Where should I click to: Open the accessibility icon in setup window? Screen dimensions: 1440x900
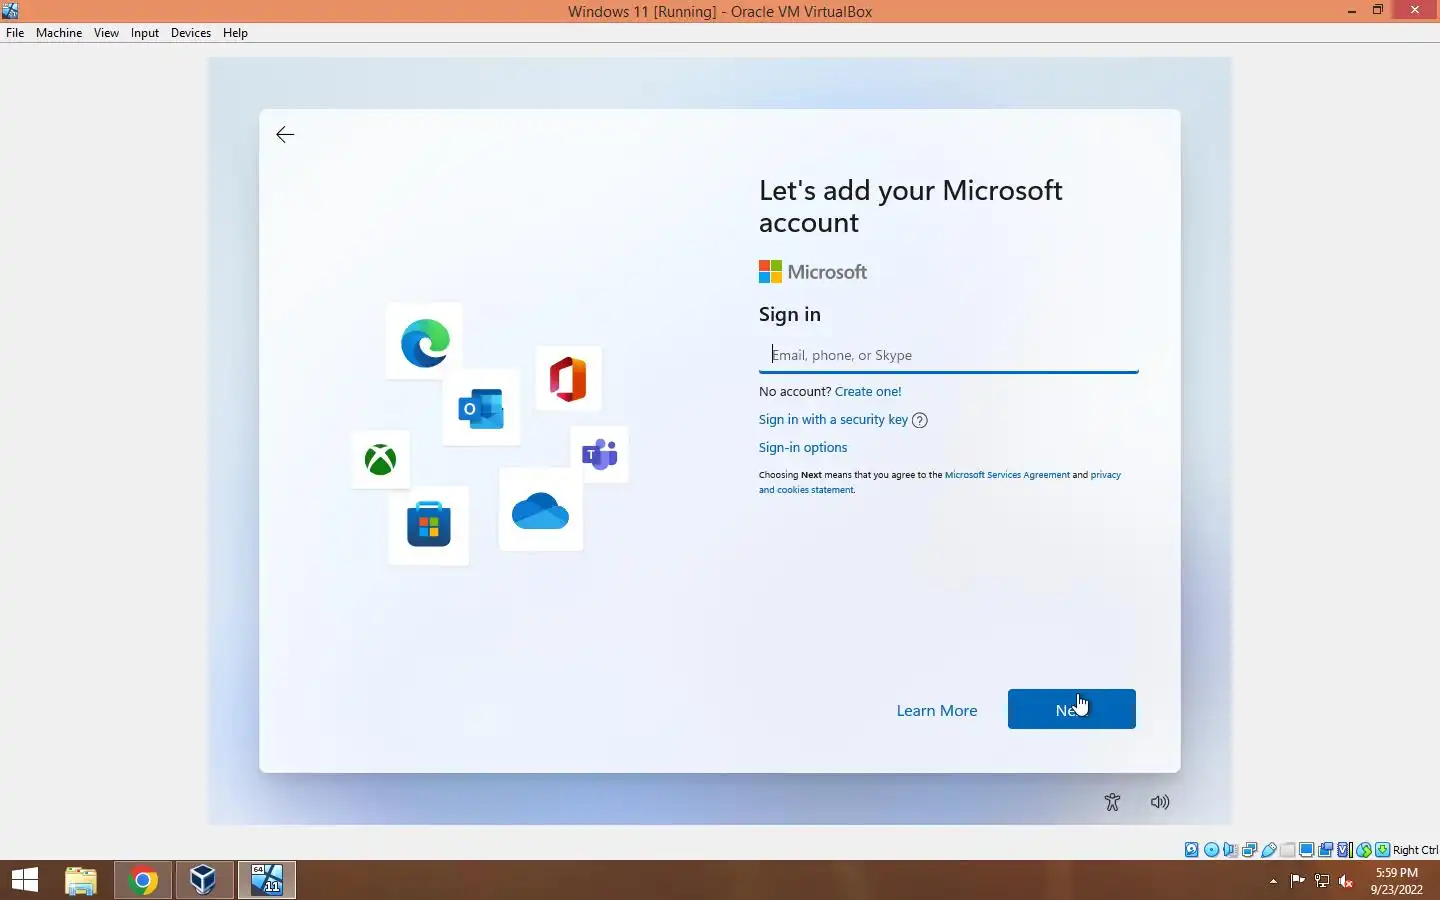[1112, 802]
